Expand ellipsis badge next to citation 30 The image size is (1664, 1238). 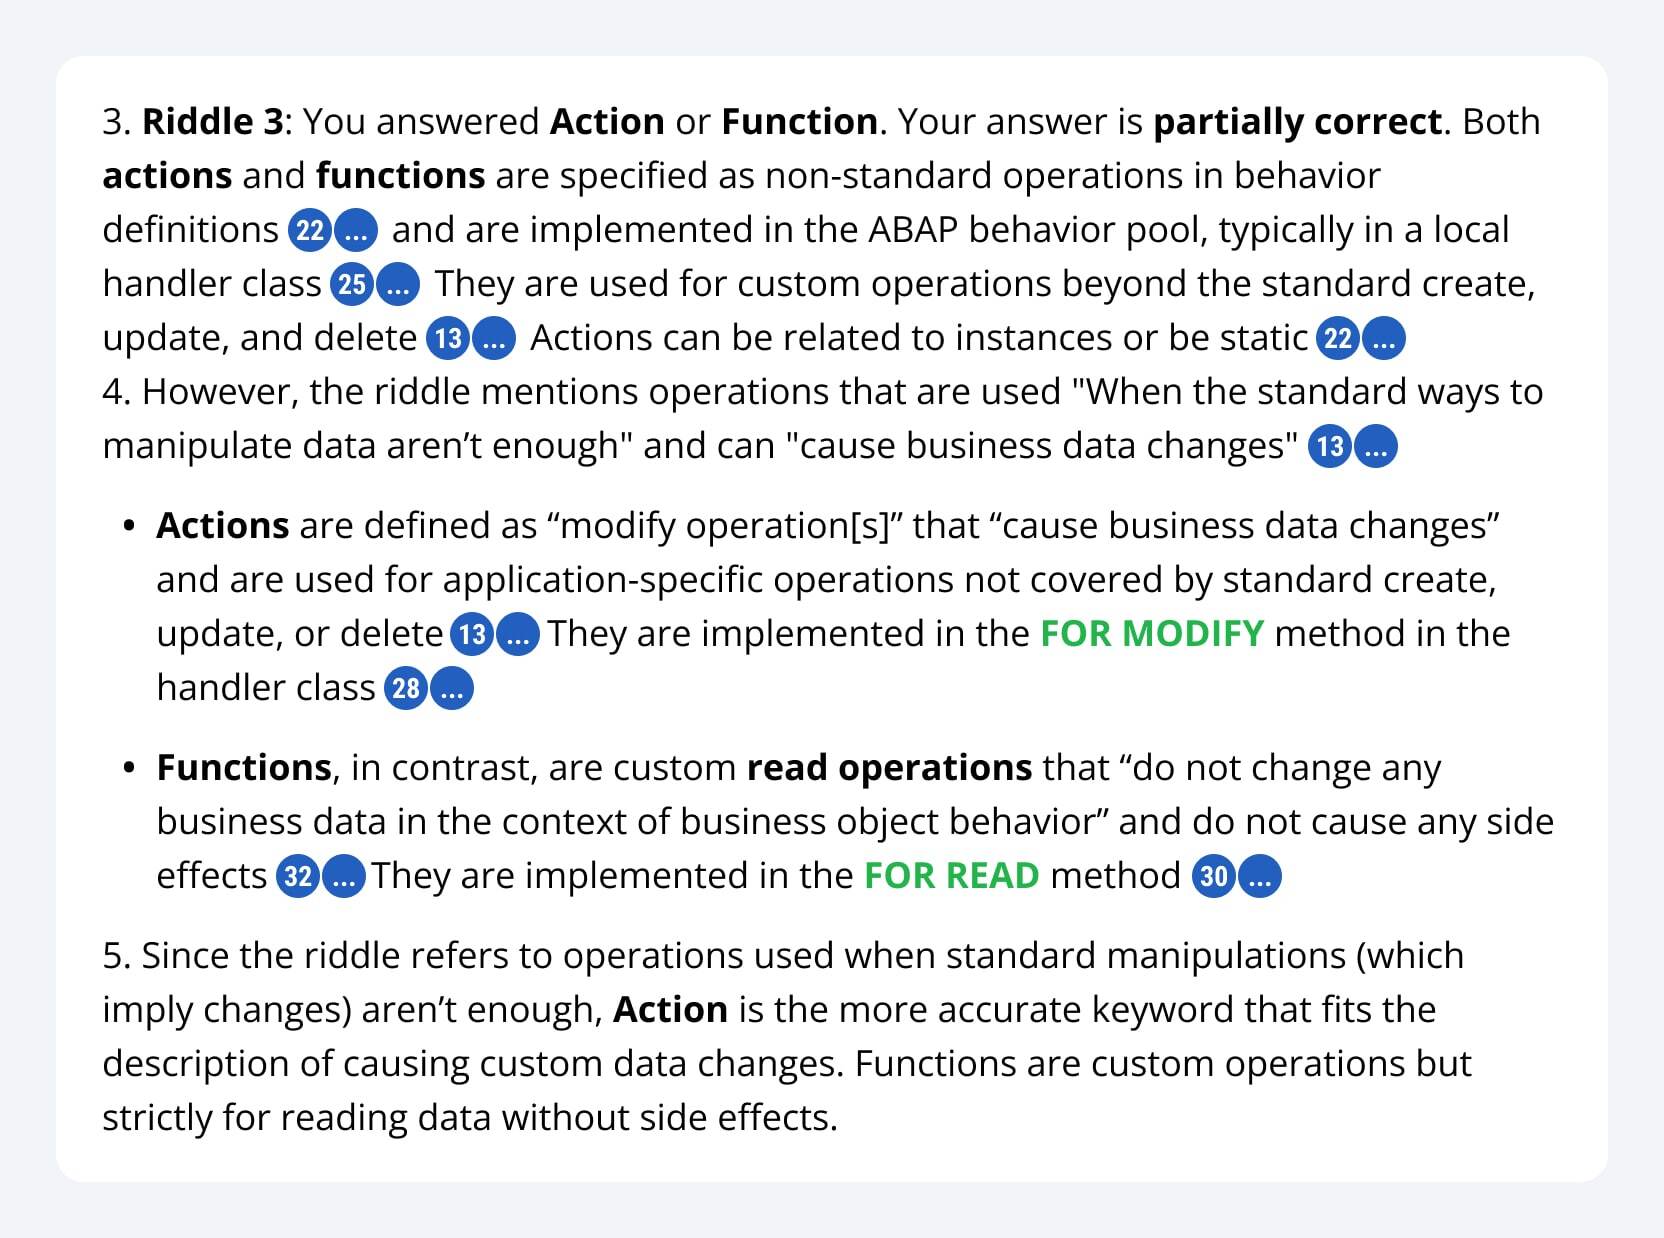click(1259, 877)
